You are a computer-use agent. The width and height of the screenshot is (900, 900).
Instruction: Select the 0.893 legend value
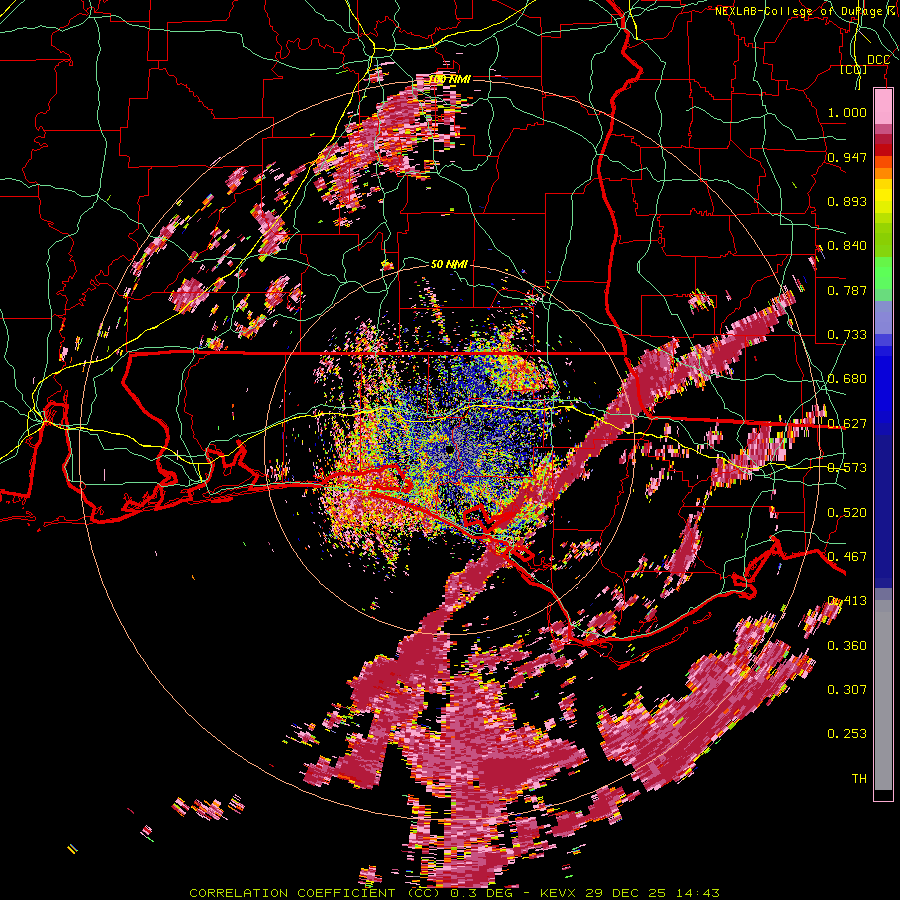[x=847, y=201]
